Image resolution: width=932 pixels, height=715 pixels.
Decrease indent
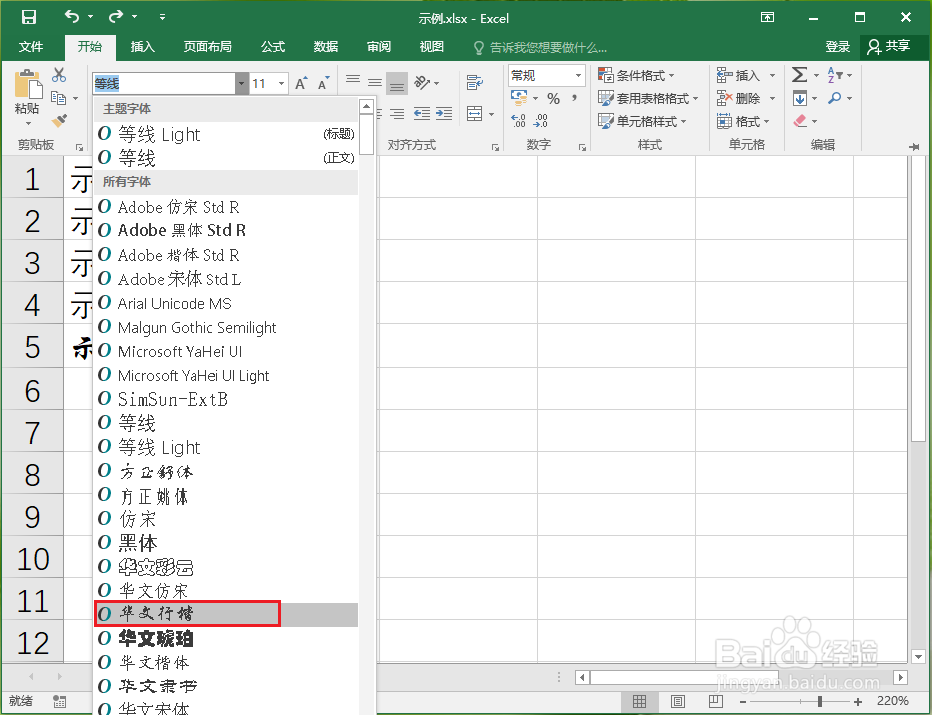(x=421, y=114)
